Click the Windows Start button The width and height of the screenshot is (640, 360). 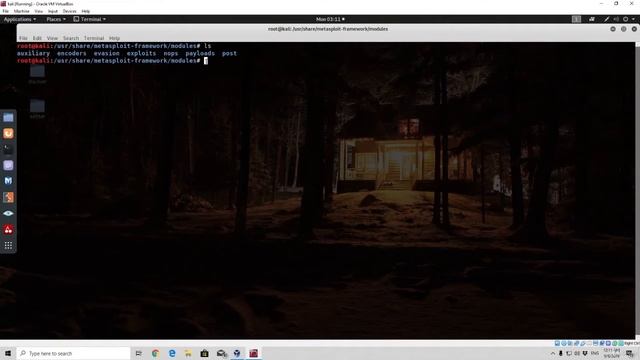tap(7, 353)
